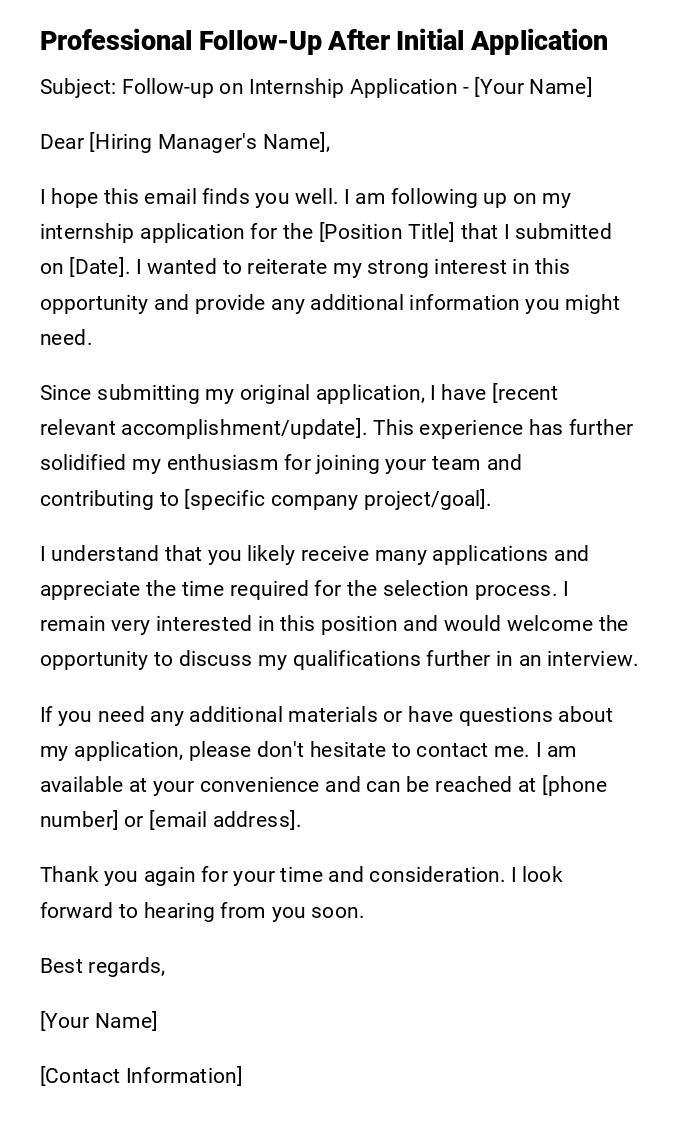Click the 'Best regards,' closing line

pyautogui.click(x=103, y=966)
